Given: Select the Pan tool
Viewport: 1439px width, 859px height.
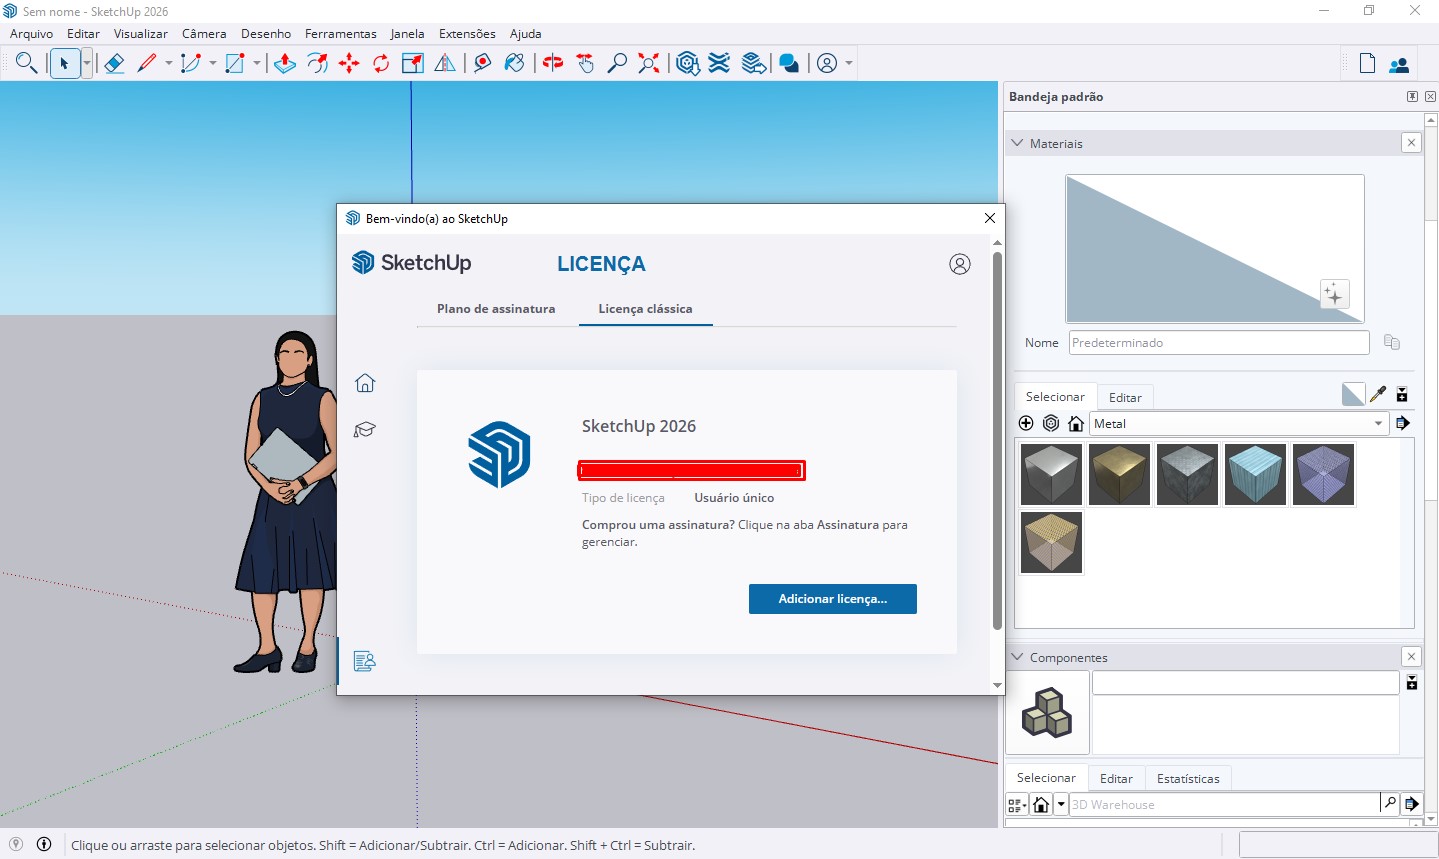Looking at the screenshot, I should coord(584,62).
